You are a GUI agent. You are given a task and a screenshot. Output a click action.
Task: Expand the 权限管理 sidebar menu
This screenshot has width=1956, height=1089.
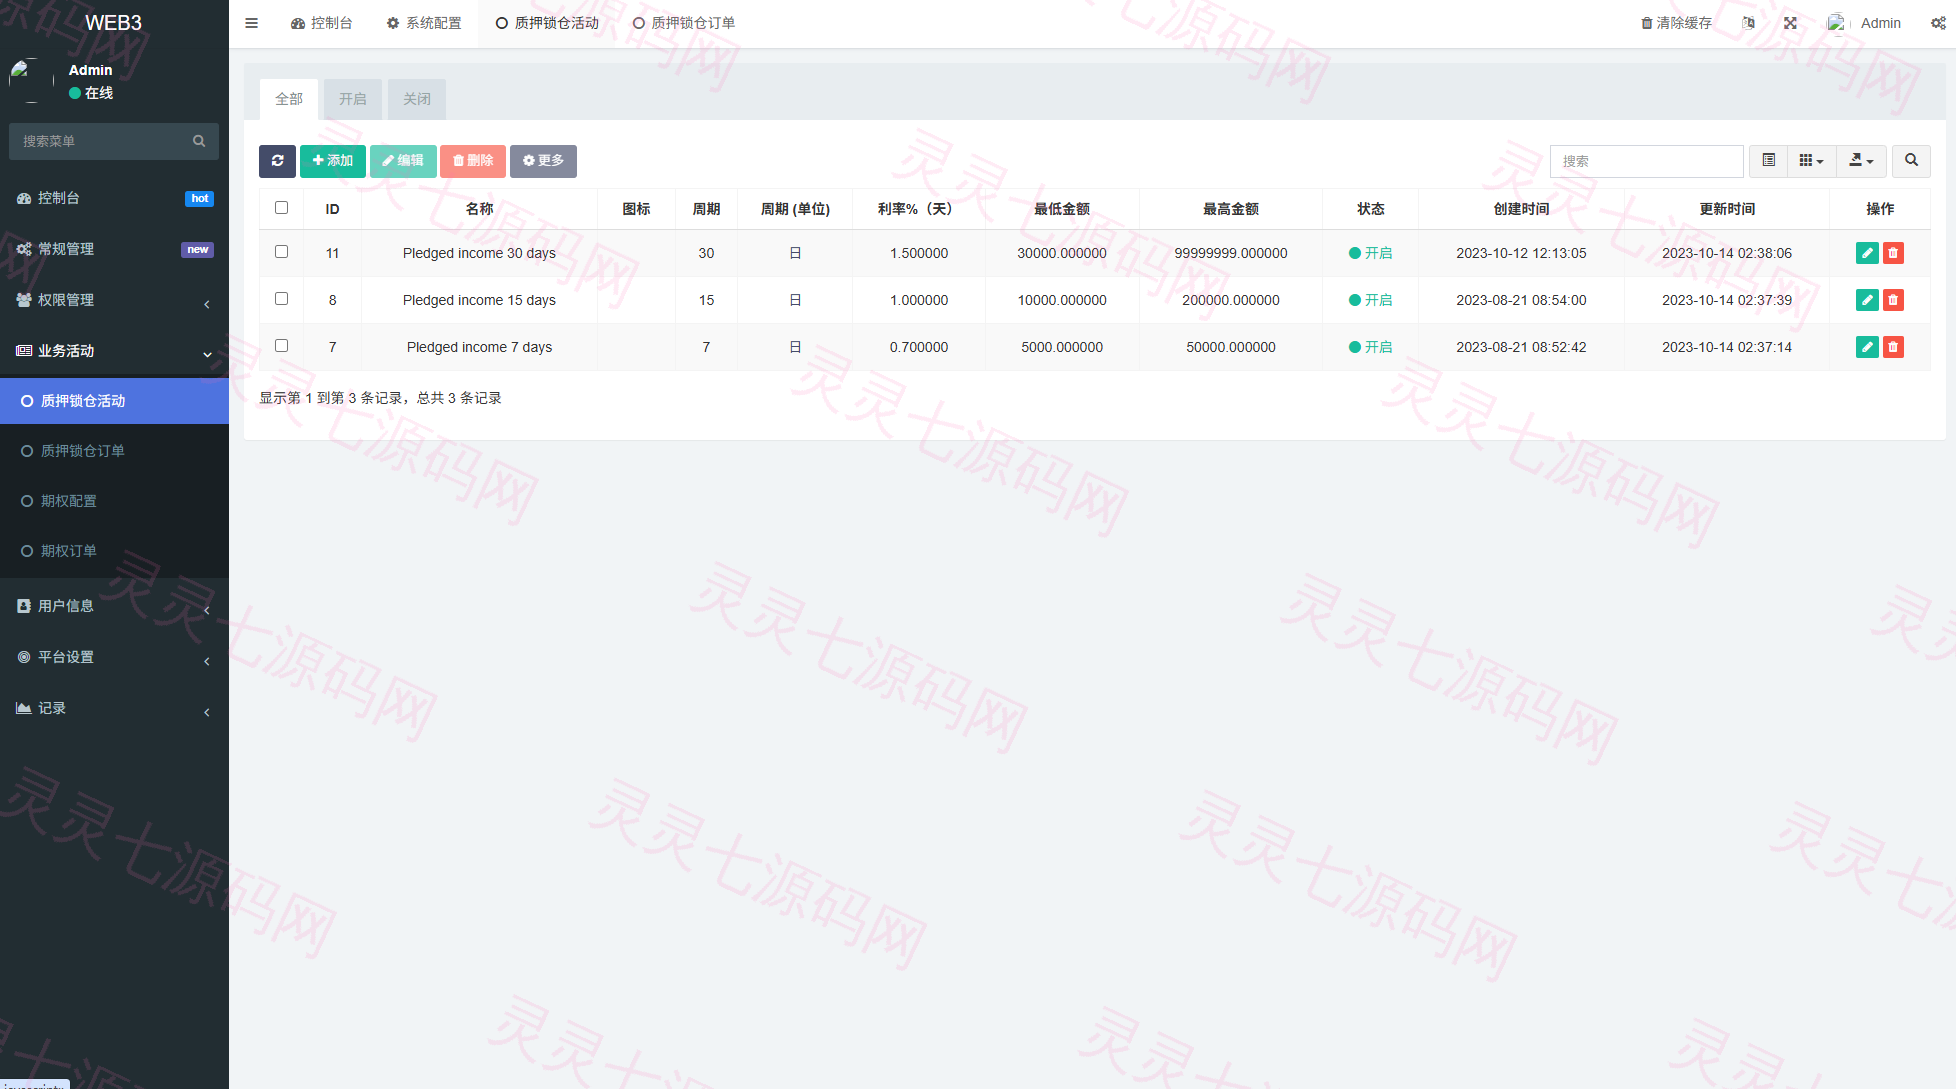tap(114, 300)
